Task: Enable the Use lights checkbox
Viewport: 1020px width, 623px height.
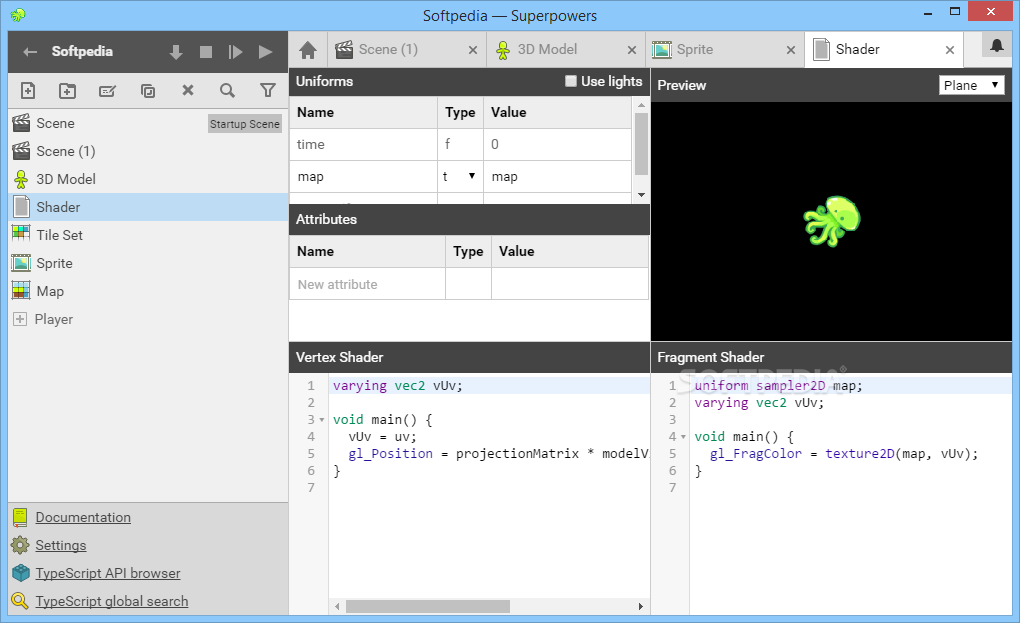Action: tap(570, 81)
